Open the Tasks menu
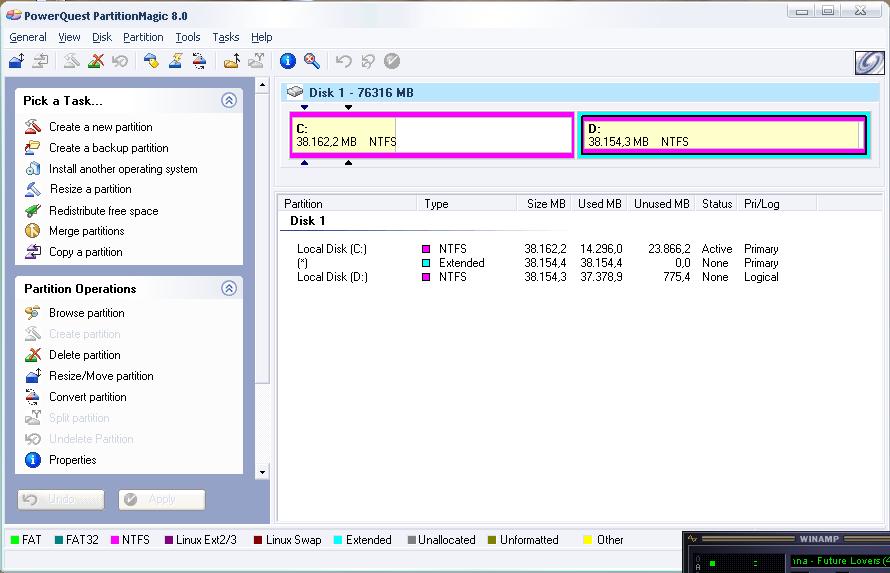 pyautogui.click(x=226, y=37)
